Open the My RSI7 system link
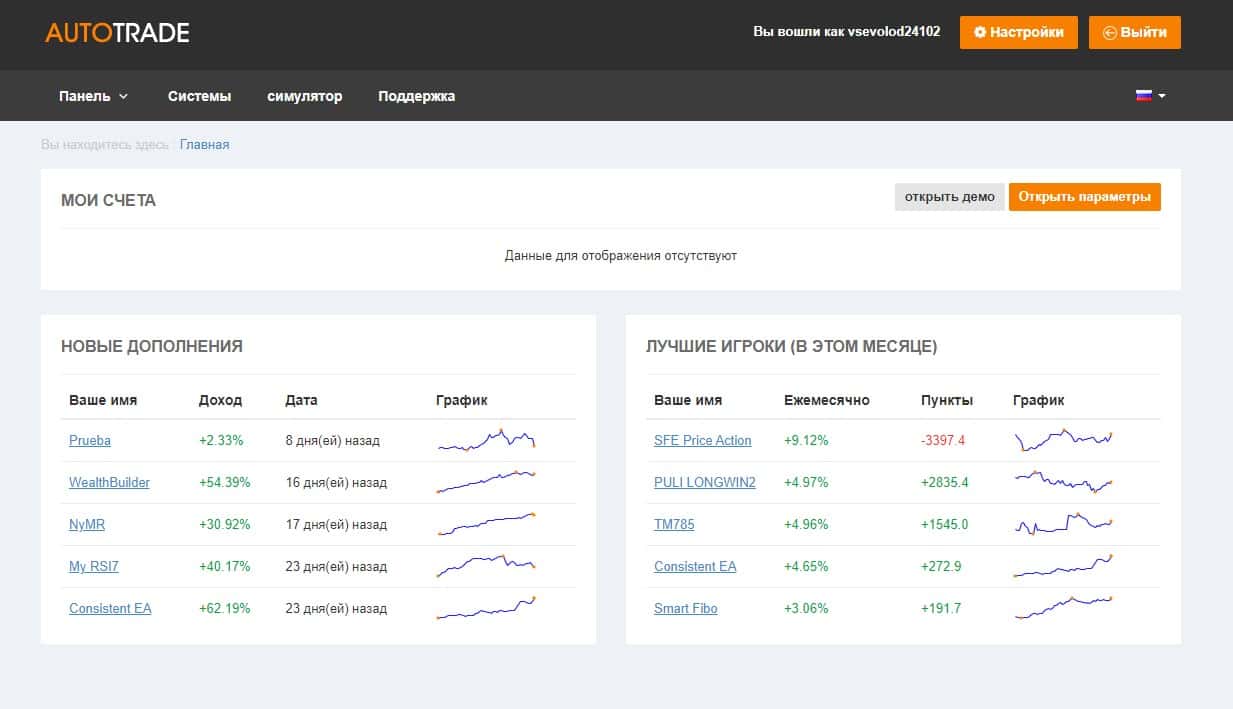Image resolution: width=1233 pixels, height=709 pixels. coord(94,566)
